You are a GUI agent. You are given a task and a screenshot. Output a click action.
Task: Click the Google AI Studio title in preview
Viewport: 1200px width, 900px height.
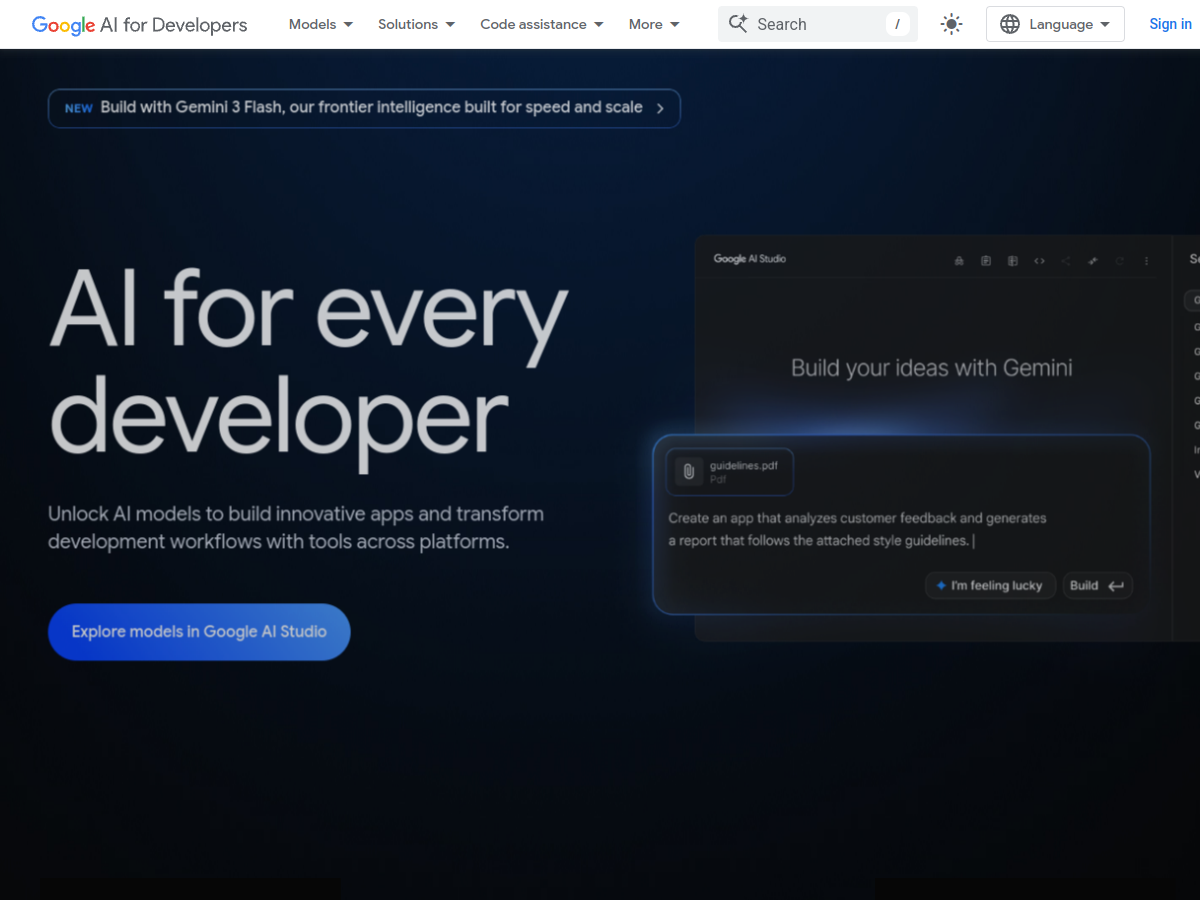point(750,259)
